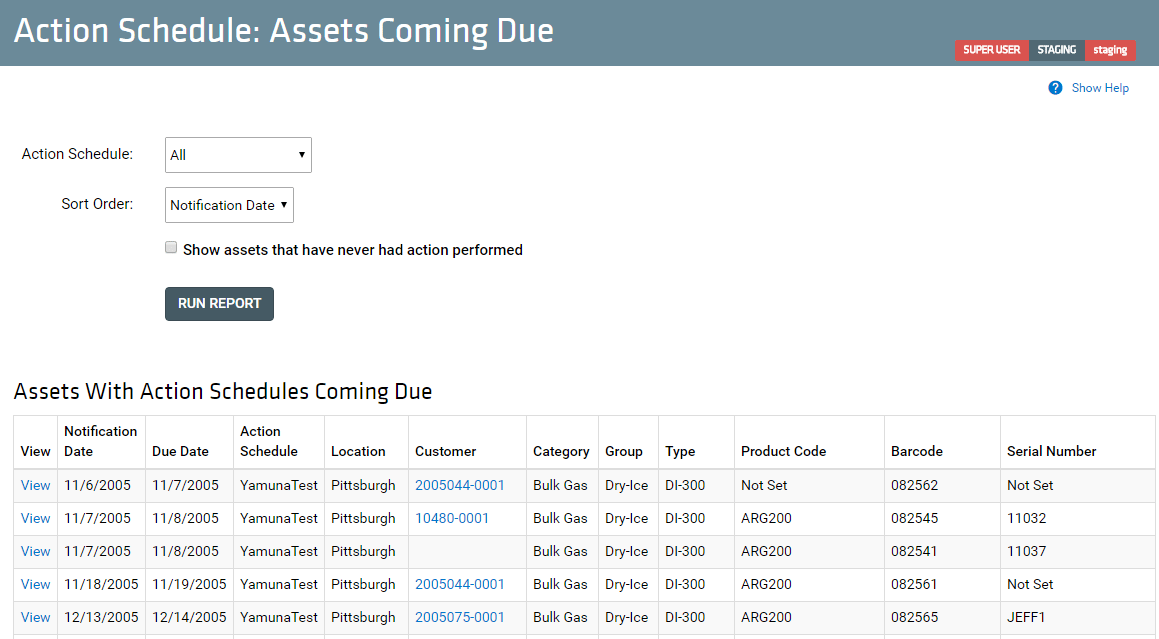Click serial number 11032

(1027, 518)
